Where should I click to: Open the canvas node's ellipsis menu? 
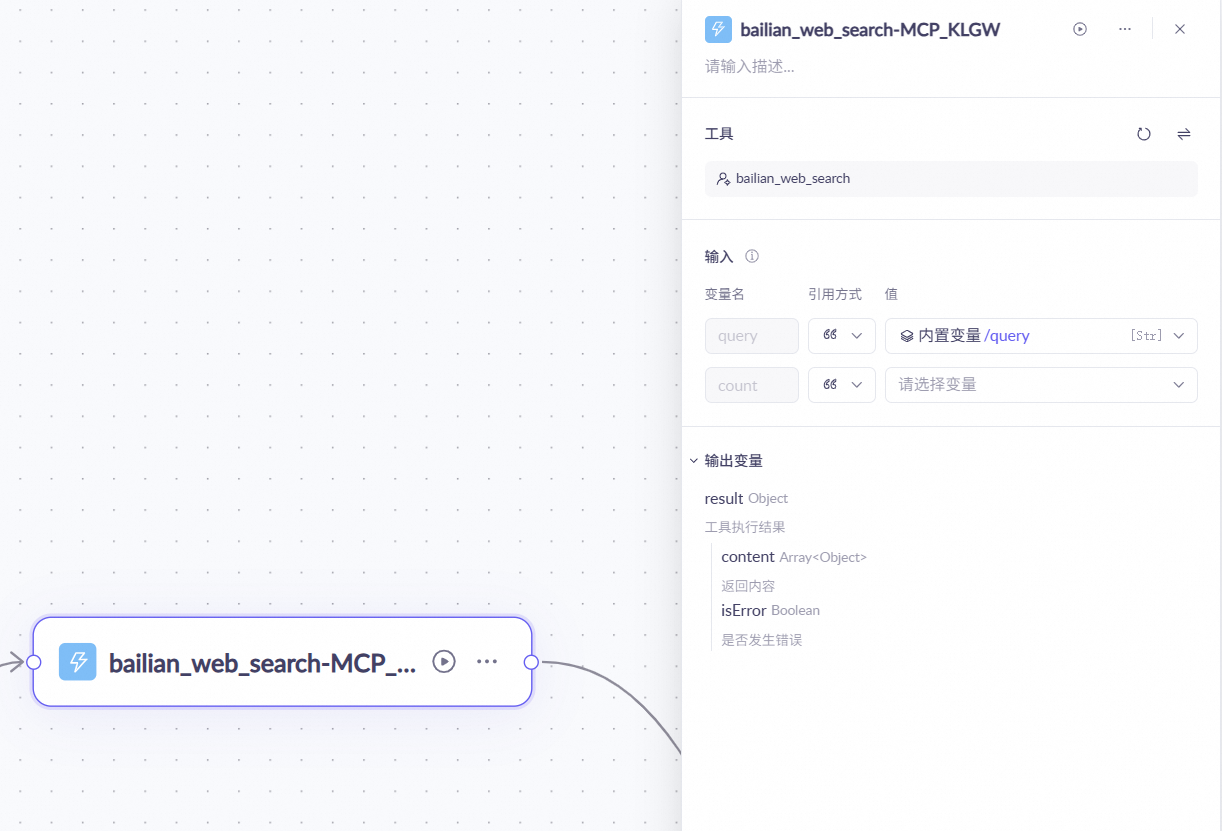pyautogui.click(x=487, y=662)
